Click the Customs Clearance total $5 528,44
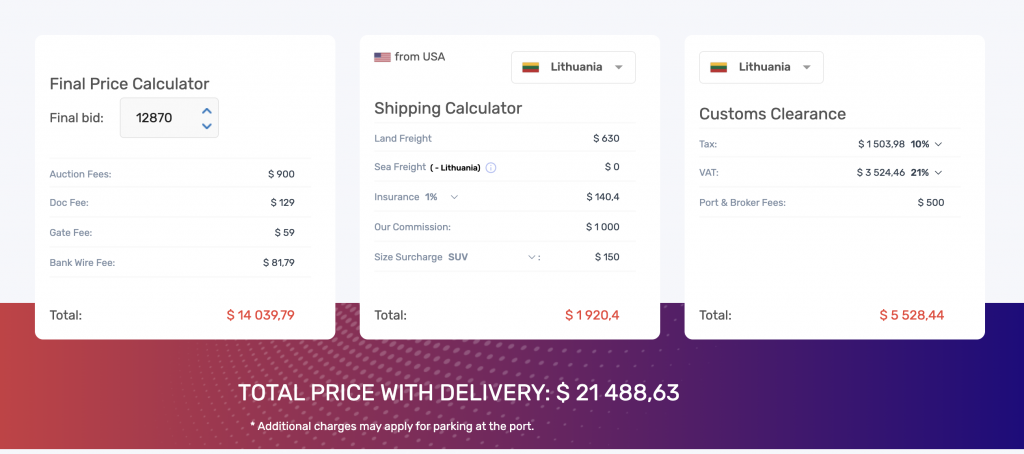This screenshot has height=454, width=1024. coord(911,315)
